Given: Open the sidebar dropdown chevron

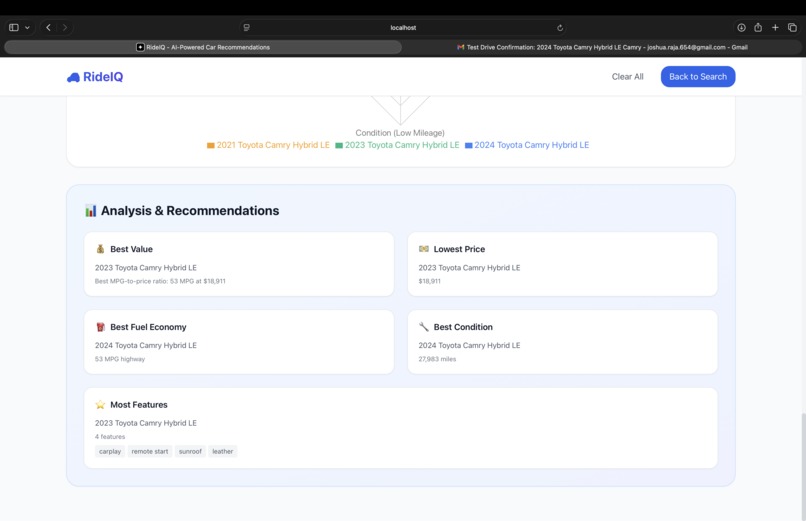Looking at the screenshot, I should [x=27, y=28].
